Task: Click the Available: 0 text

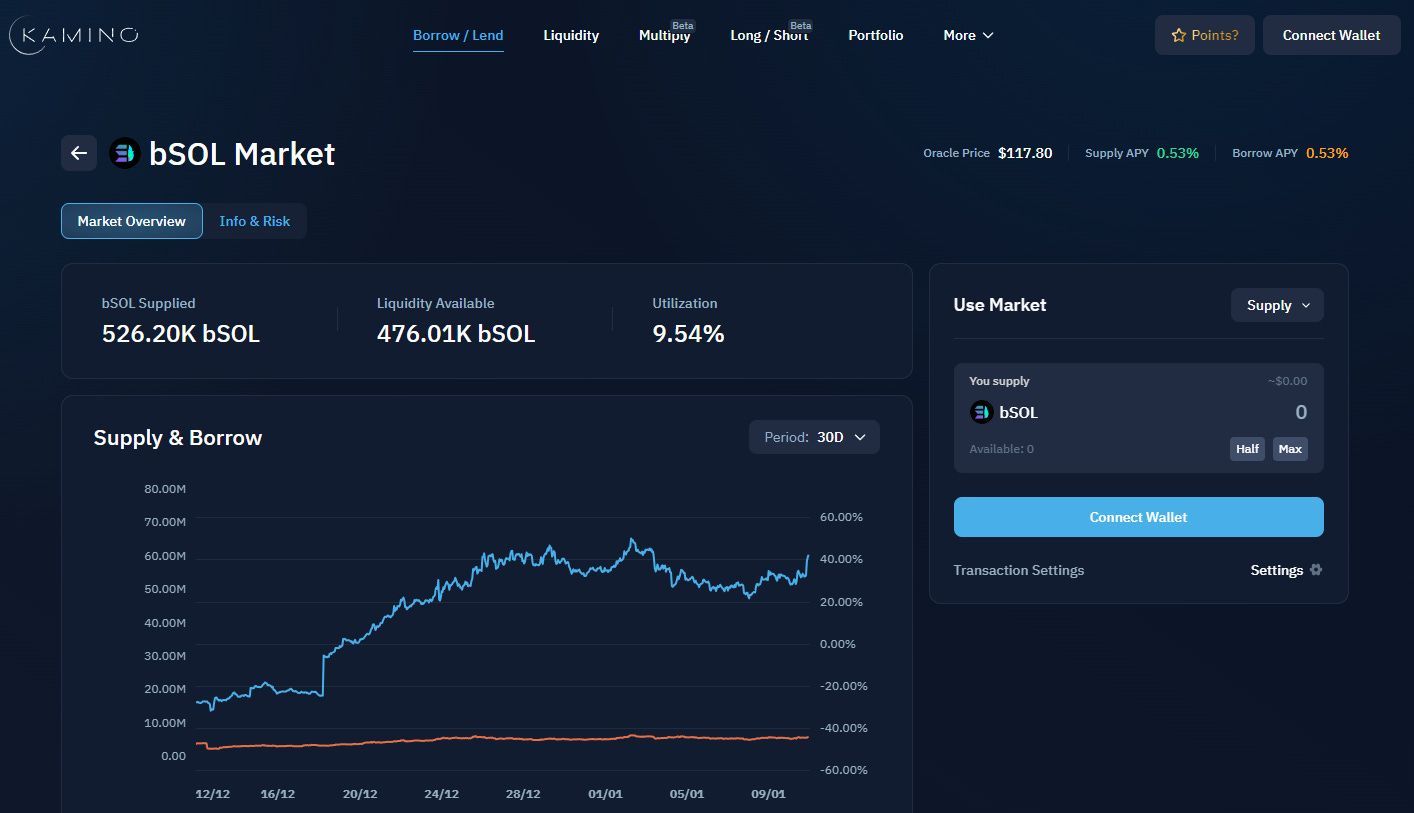Action: click(1002, 449)
